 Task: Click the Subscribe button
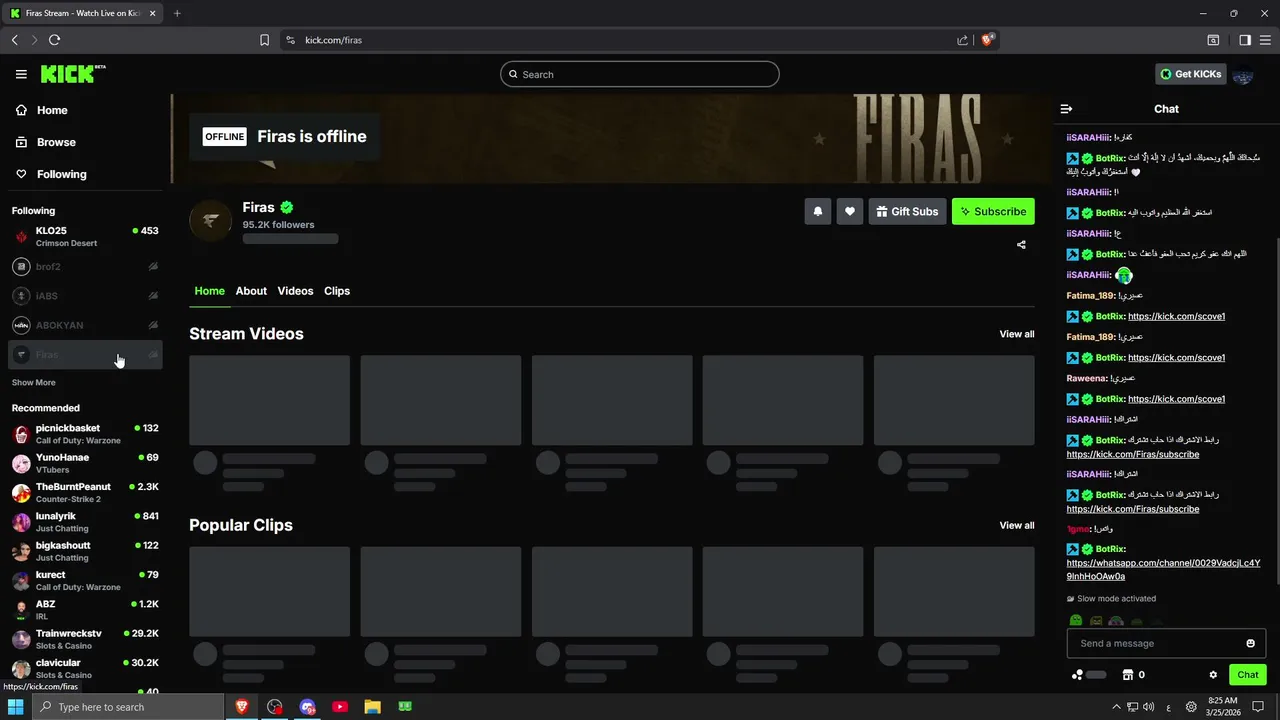pos(993,211)
